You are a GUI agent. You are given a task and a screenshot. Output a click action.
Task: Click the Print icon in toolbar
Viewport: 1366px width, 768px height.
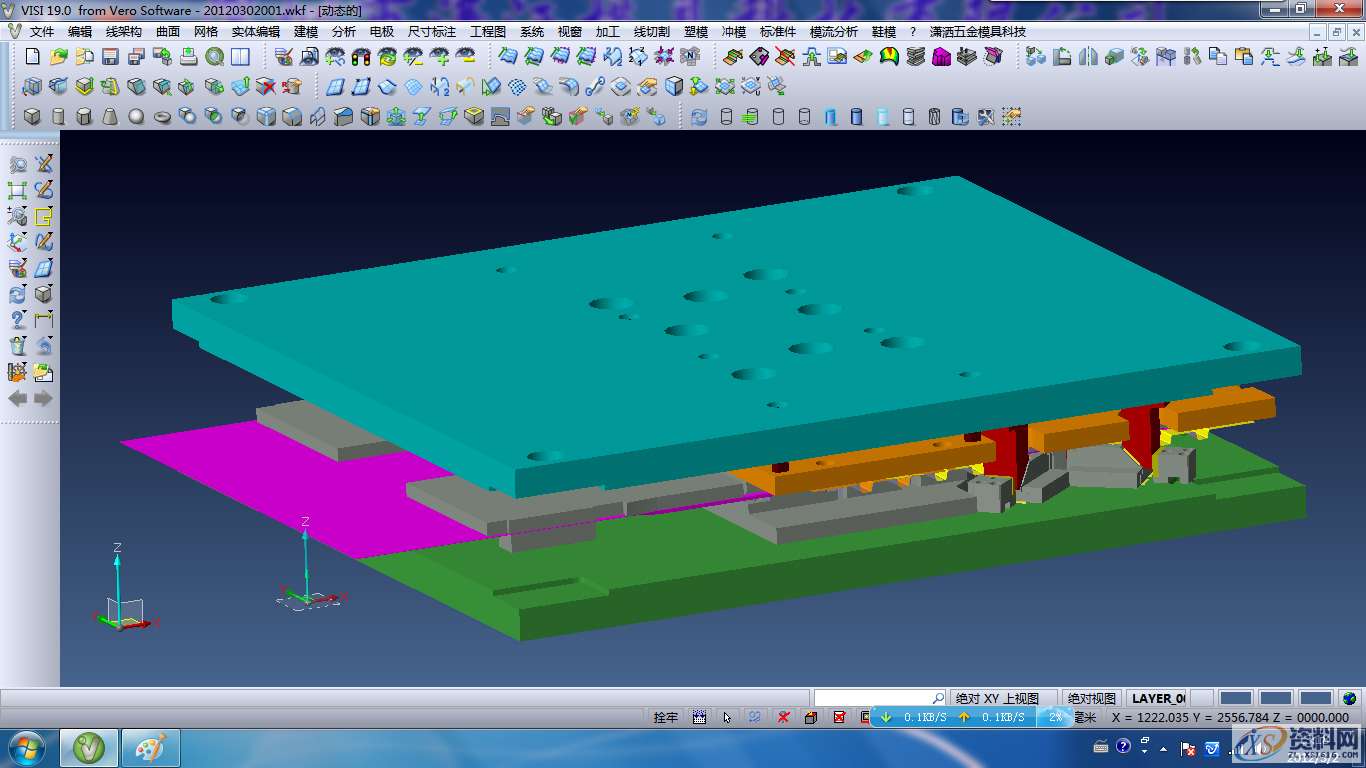[x=188, y=57]
